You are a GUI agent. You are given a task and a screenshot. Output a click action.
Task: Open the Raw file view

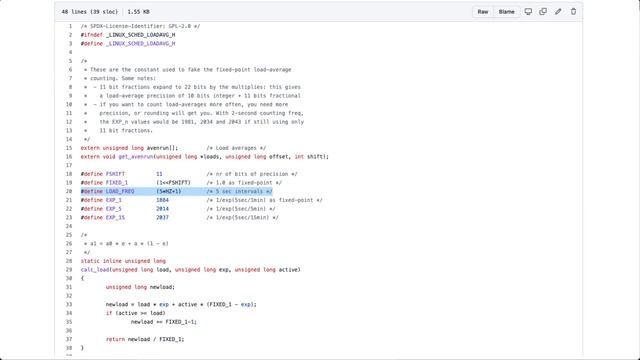coord(482,12)
